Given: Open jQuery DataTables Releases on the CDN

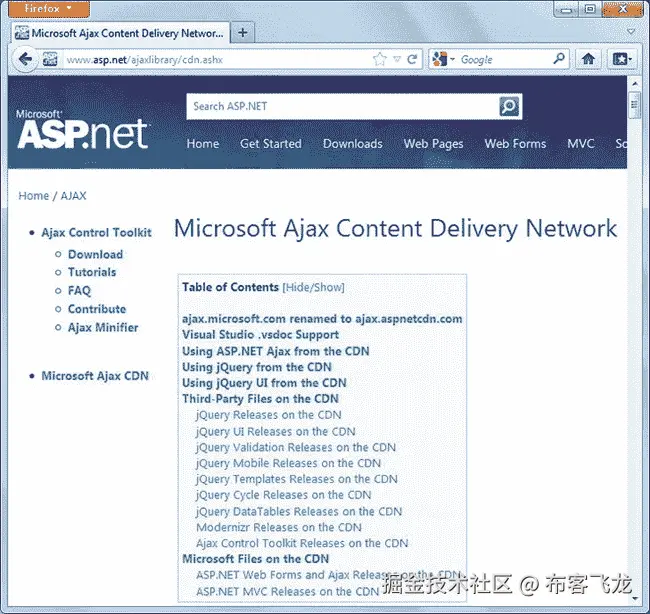Looking at the screenshot, I should click(x=299, y=512).
